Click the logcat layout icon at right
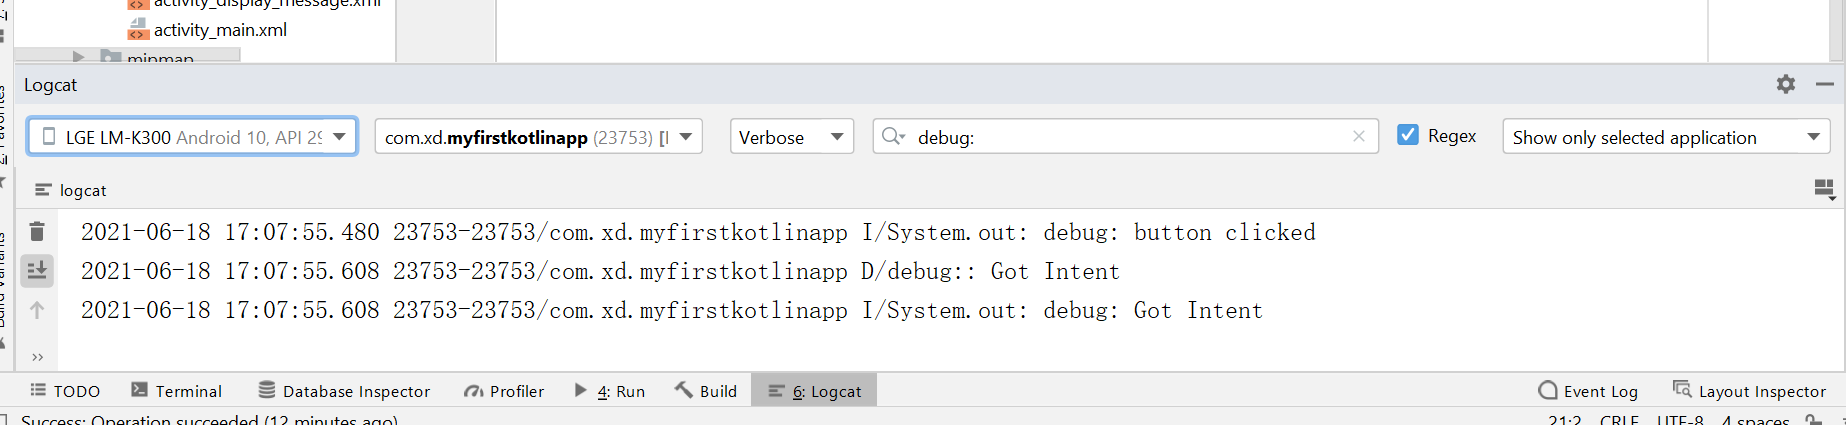This screenshot has height=425, width=1846. [1824, 189]
